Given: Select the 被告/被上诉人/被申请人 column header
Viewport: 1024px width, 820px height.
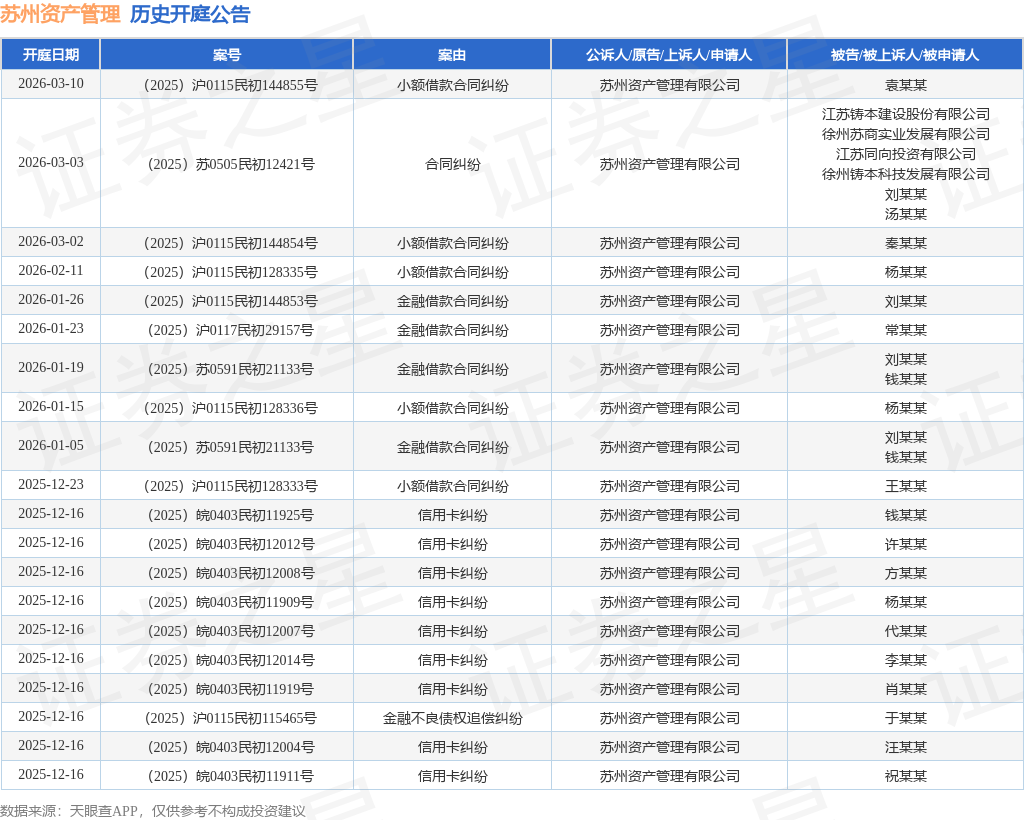Looking at the screenshot, I should tap(905, 55).
